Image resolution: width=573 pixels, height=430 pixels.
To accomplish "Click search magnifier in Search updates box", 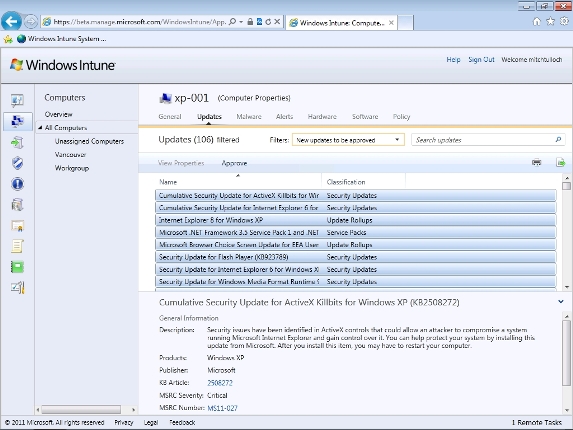I will (558, 140).
